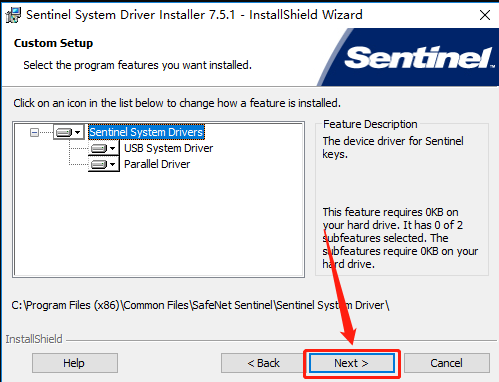Open the Sentinel System Drivers install-option dropdown arrow
Screen dimensions: 499x382
coord(78,132)
